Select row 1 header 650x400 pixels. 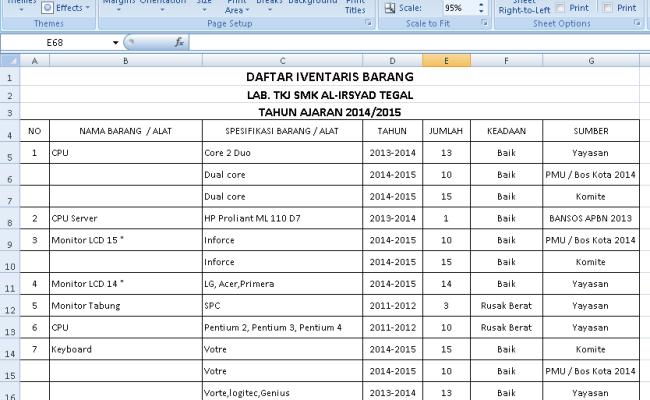point(10,77)
